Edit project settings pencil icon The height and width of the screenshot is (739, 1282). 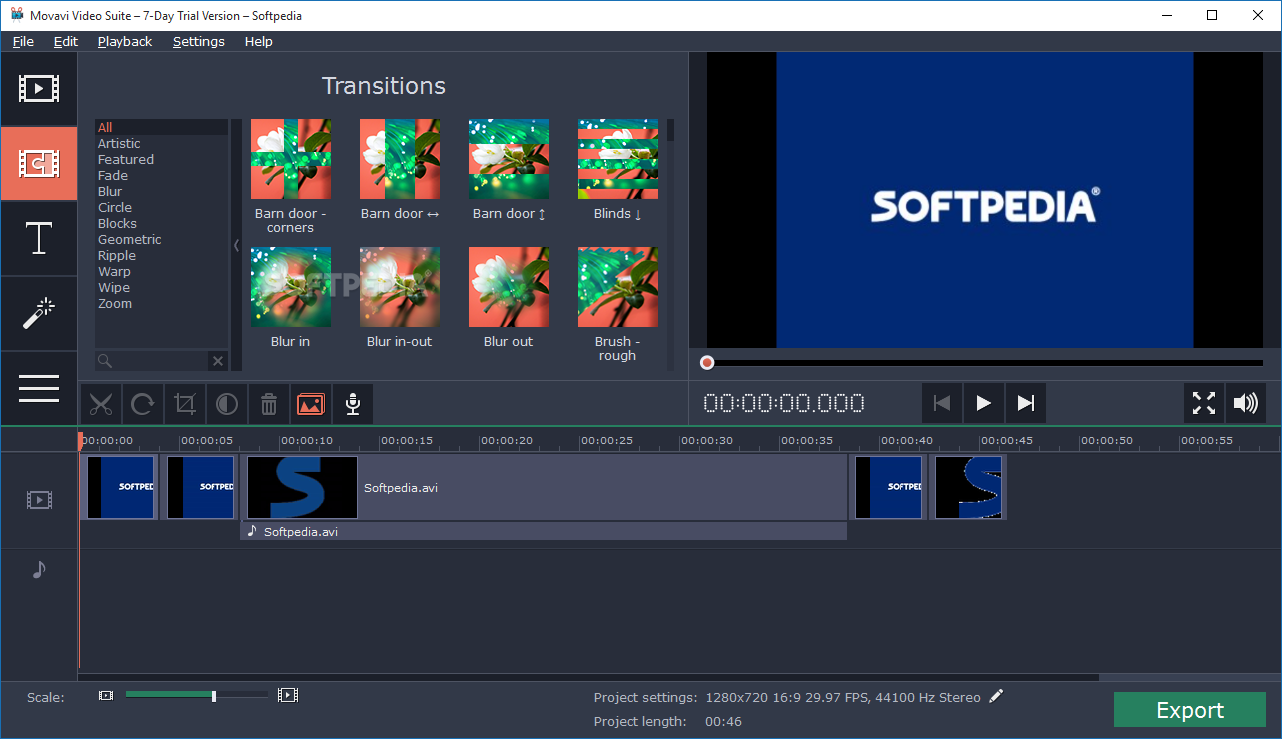coord(996,697)
